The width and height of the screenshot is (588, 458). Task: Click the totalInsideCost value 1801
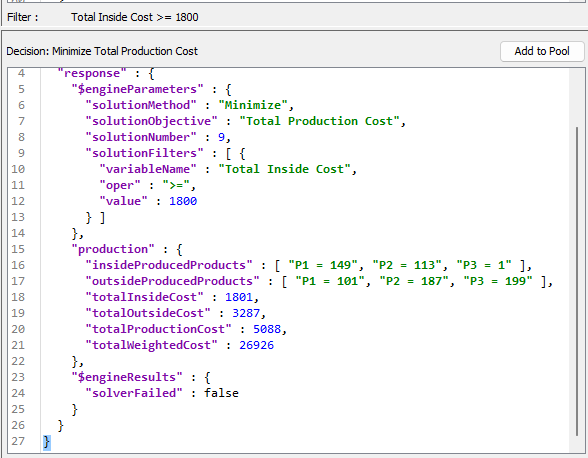pyautogui.click(x=239, y=297)
